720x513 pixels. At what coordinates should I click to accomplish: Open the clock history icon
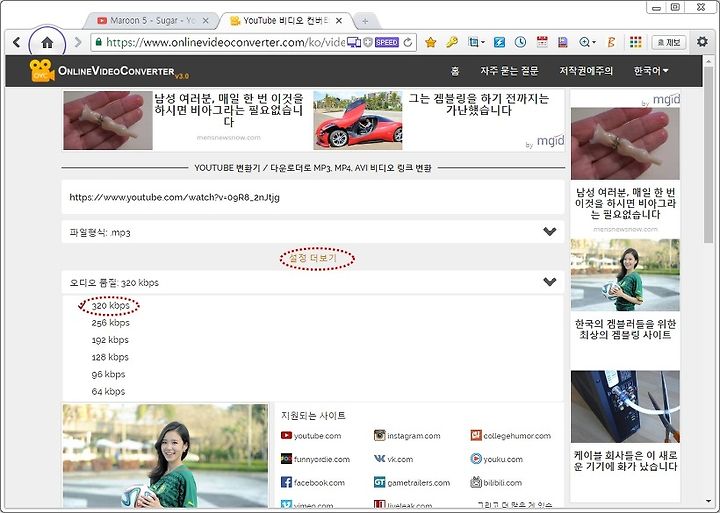point(520,42)
